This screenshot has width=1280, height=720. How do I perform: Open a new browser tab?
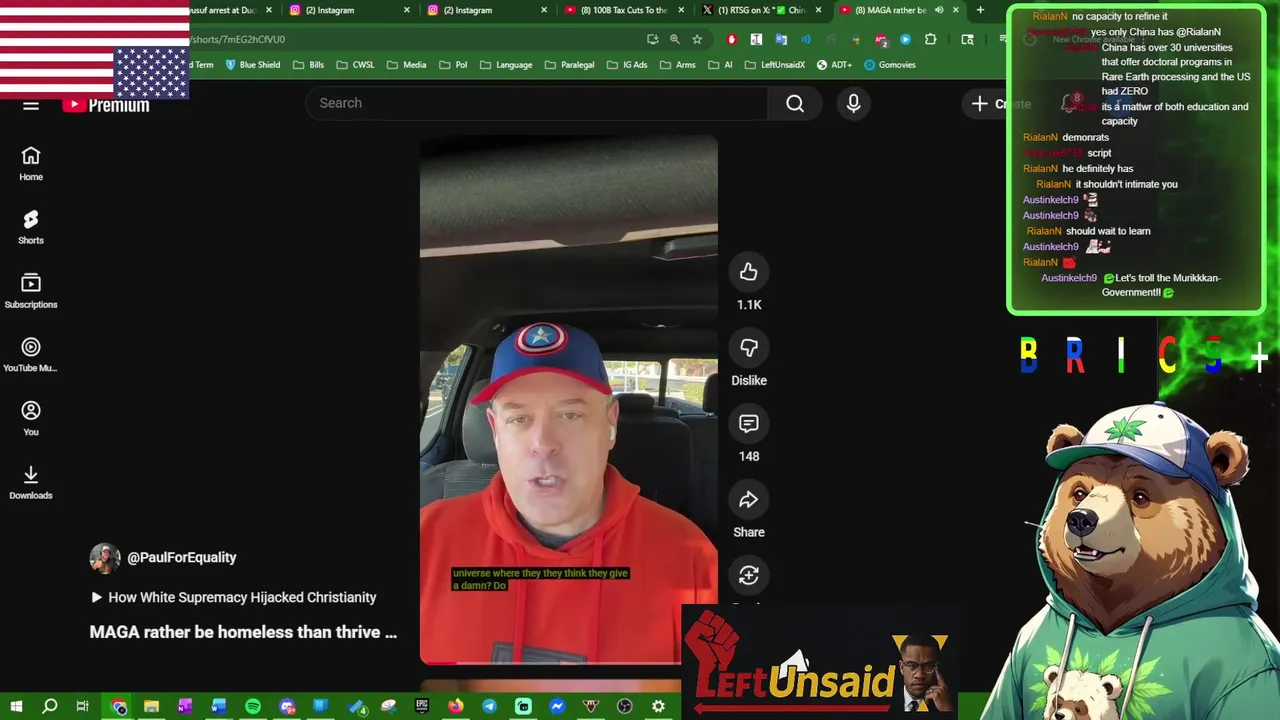tap(980, 10)
